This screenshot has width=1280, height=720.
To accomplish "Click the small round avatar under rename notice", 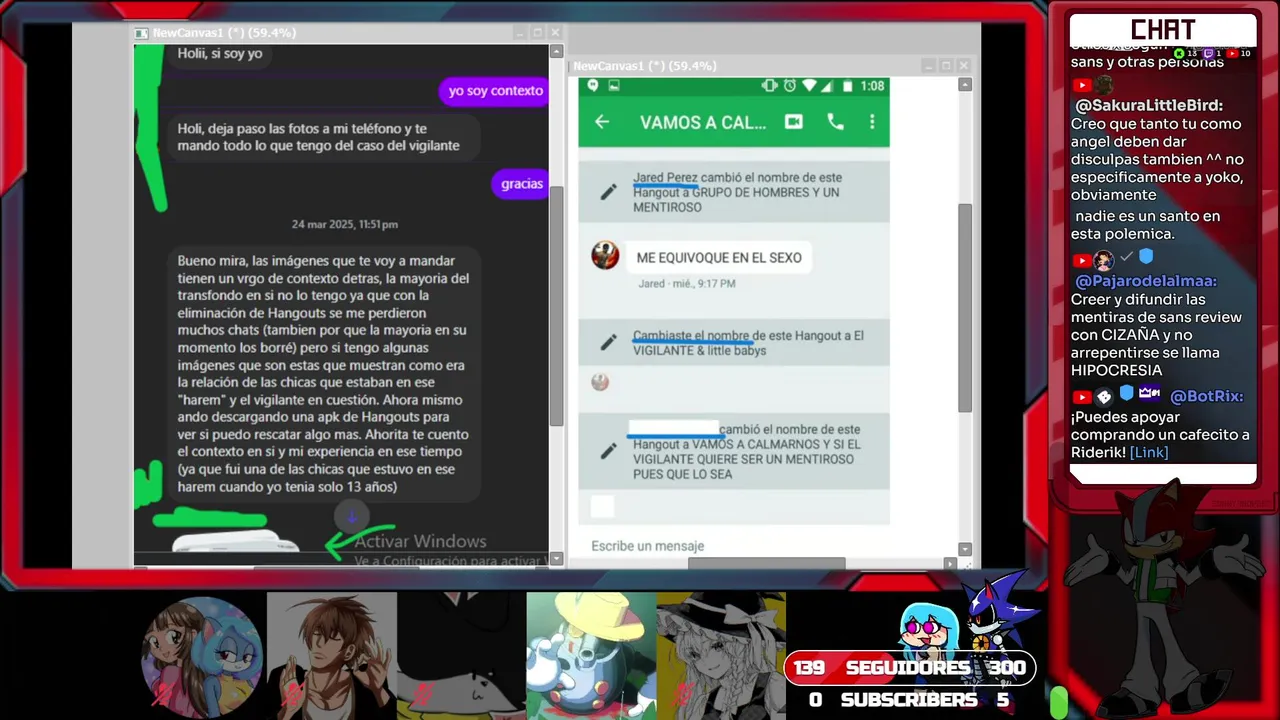I will [x=600, y=382].
